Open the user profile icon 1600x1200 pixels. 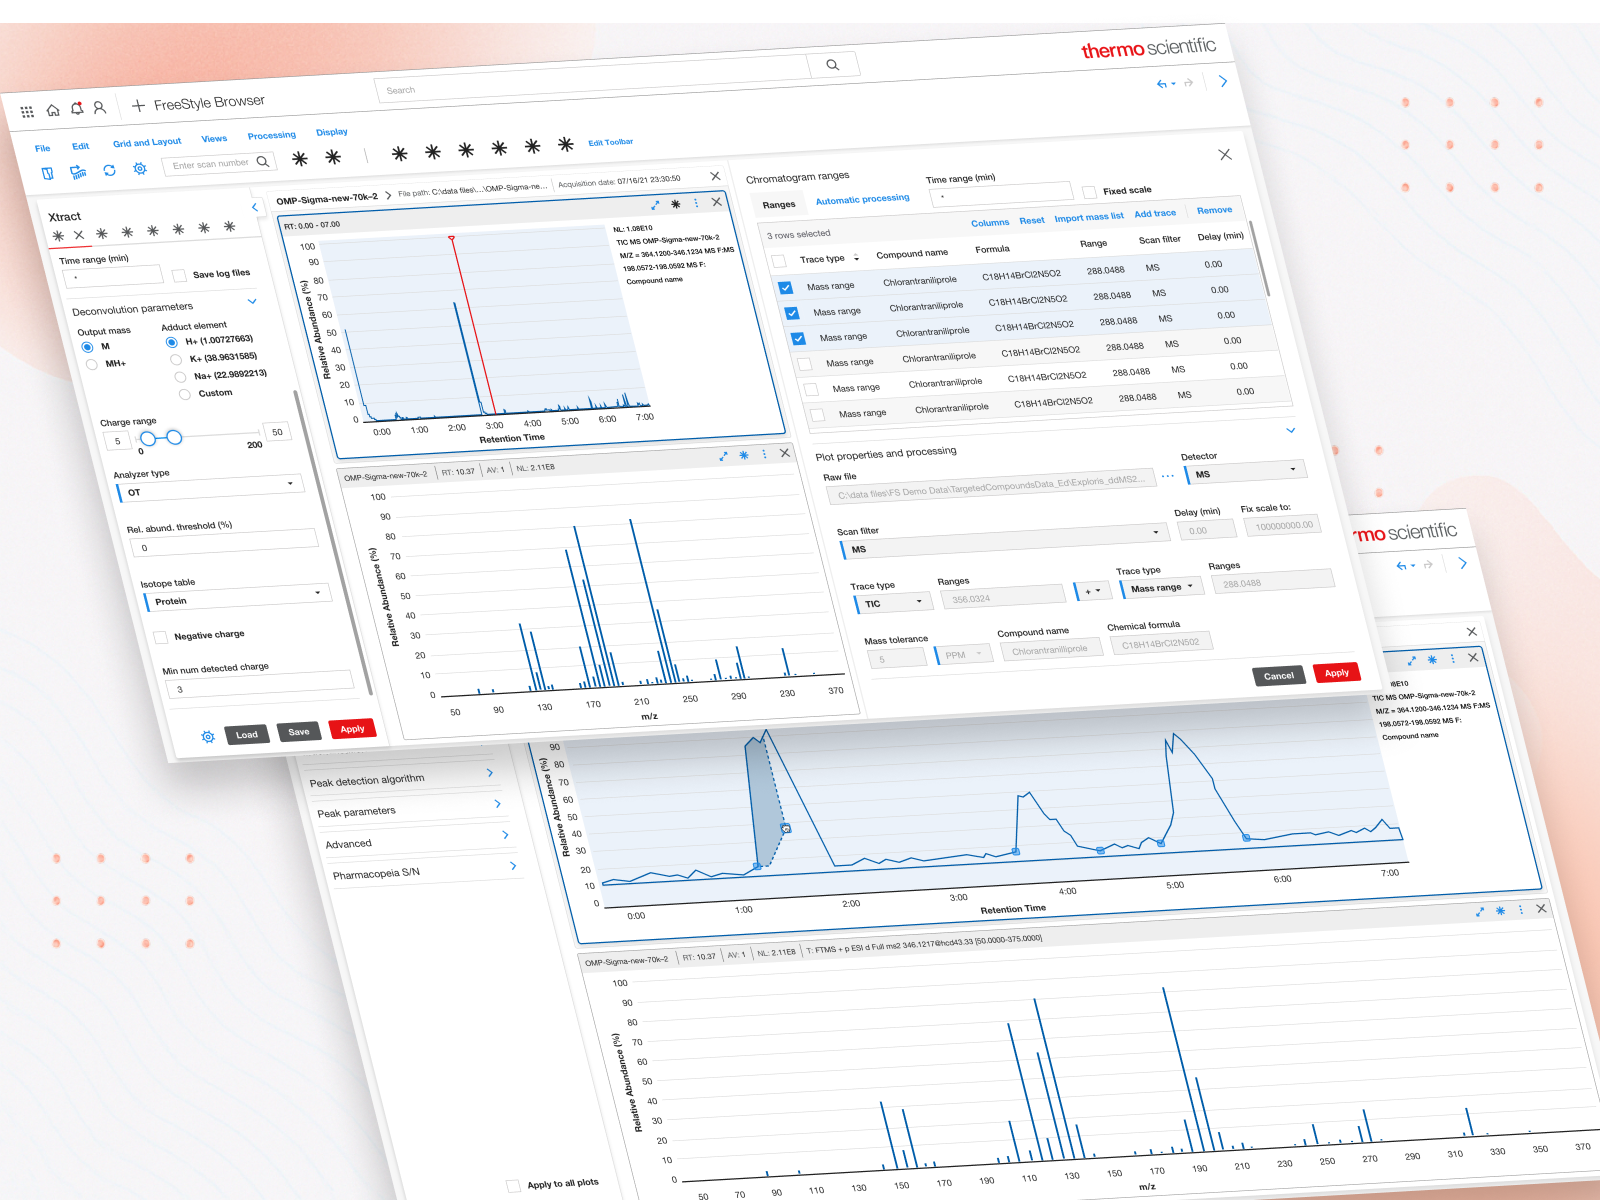pos(99,107)
